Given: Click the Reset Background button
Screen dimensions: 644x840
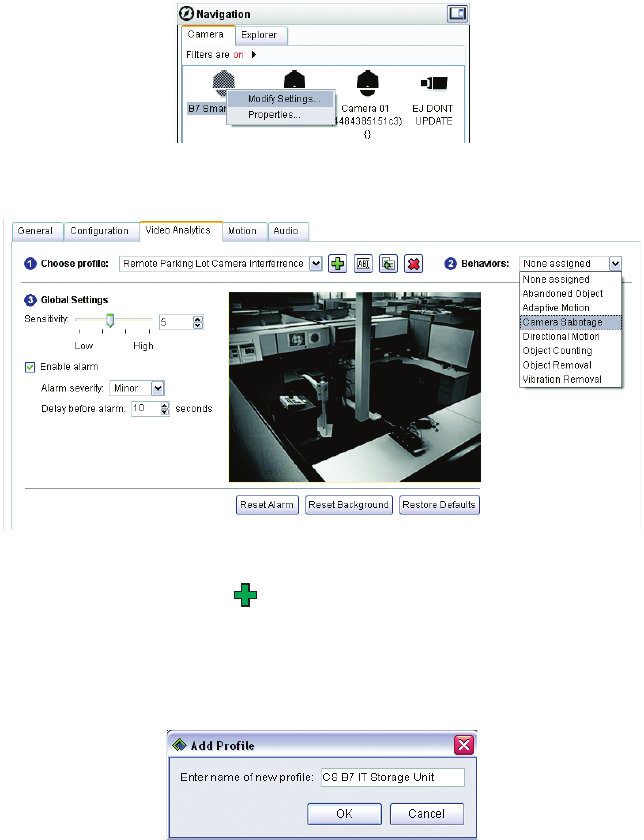Looking at the screenshot, I should 348,505.
